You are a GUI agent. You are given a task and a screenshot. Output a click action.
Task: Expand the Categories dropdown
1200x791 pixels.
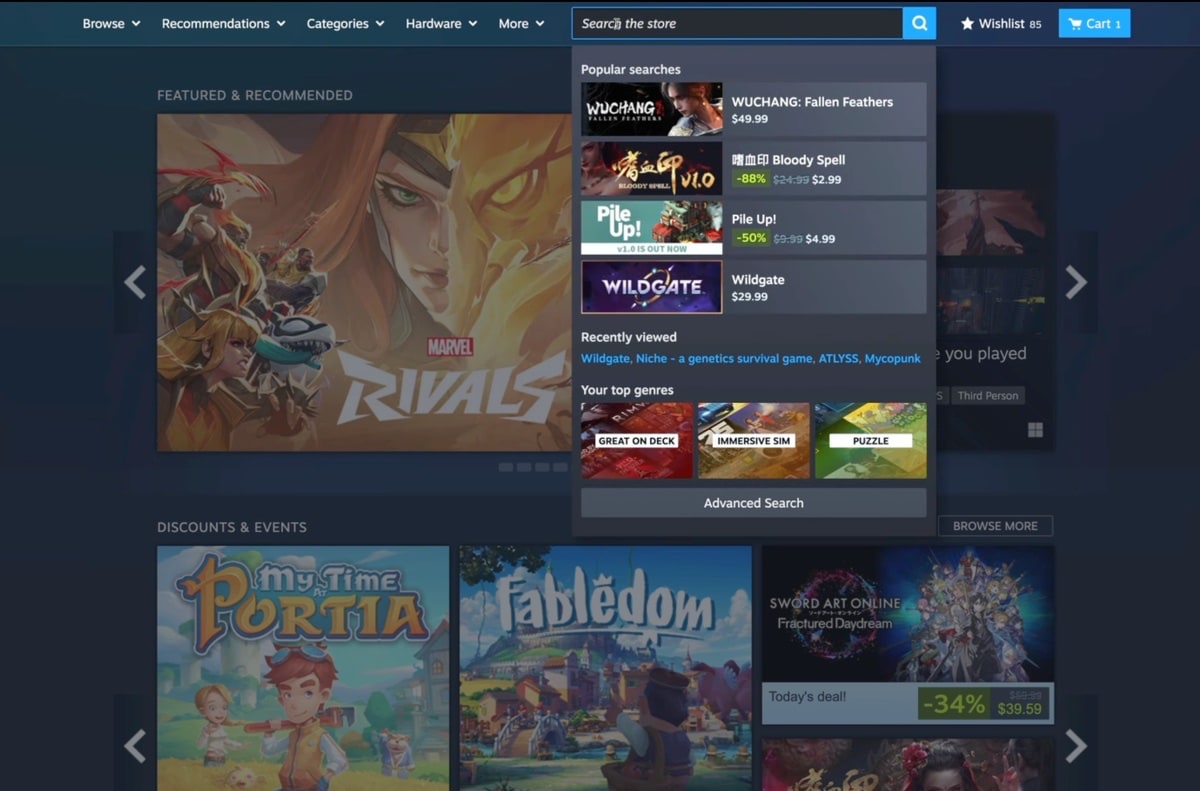point(345,23)
